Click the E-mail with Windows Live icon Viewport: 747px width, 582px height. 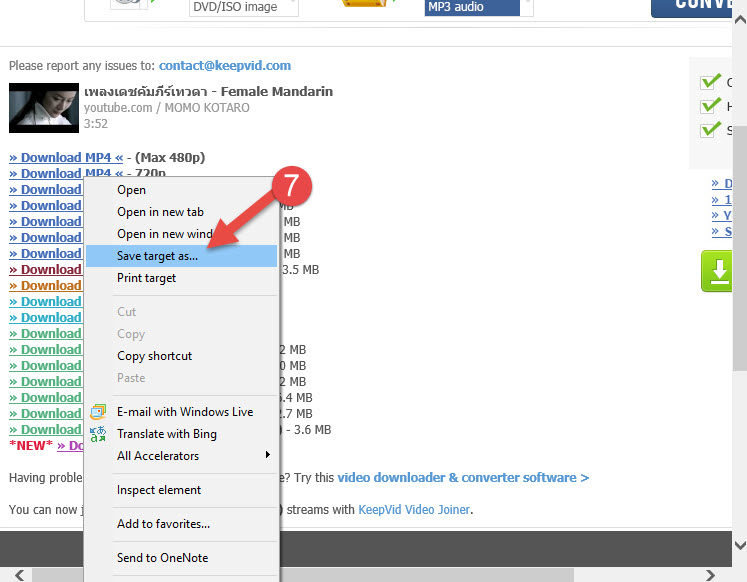pos(98,411)
